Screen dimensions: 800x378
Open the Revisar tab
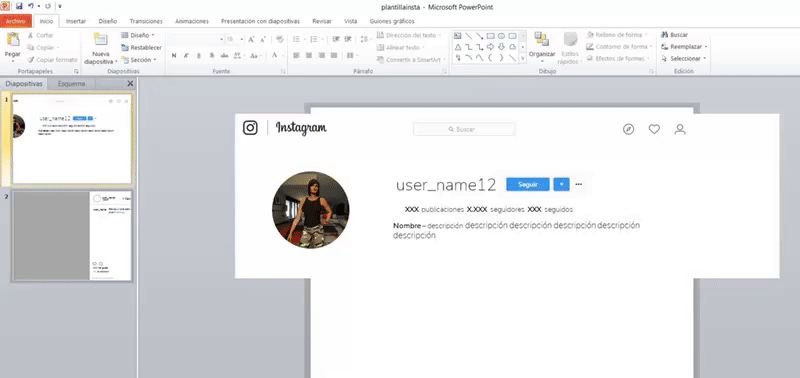(x=321, y=21)
